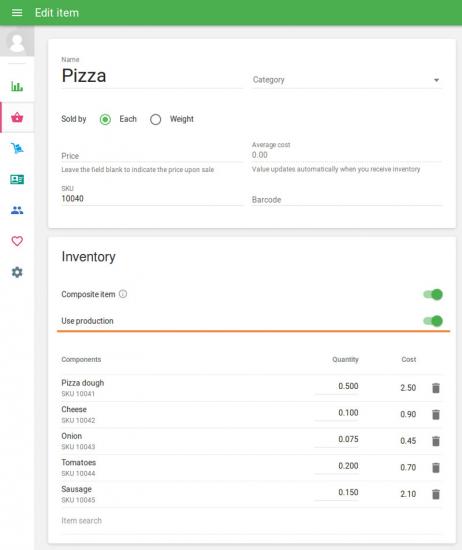Remove the Cheese component with trash icon

click(x=436, y=415)
